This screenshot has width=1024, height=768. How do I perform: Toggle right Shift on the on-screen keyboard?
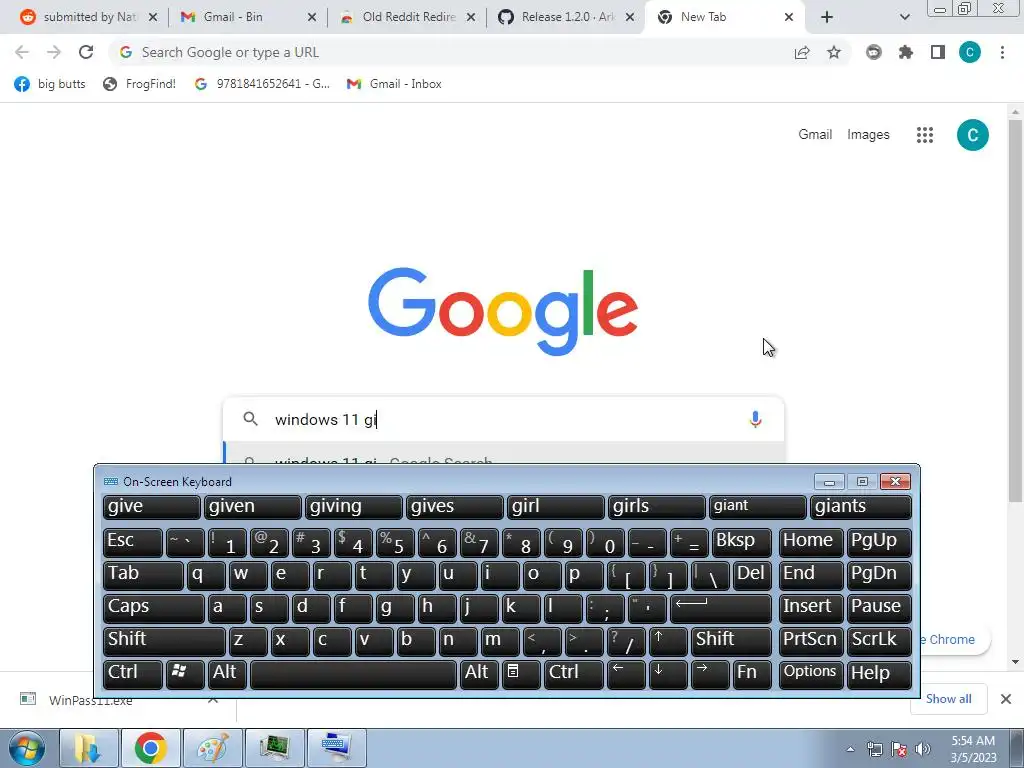click(x=731, y=641)
